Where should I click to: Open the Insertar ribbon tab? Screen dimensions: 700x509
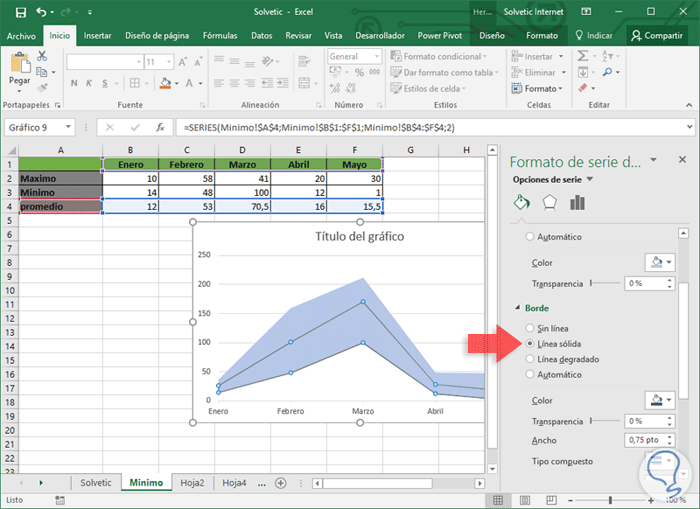97,35
